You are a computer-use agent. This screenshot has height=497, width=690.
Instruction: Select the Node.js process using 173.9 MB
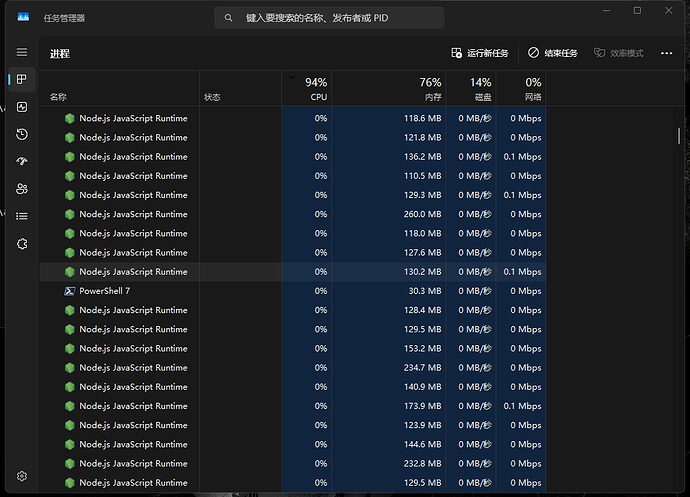[x=293, y=406]
